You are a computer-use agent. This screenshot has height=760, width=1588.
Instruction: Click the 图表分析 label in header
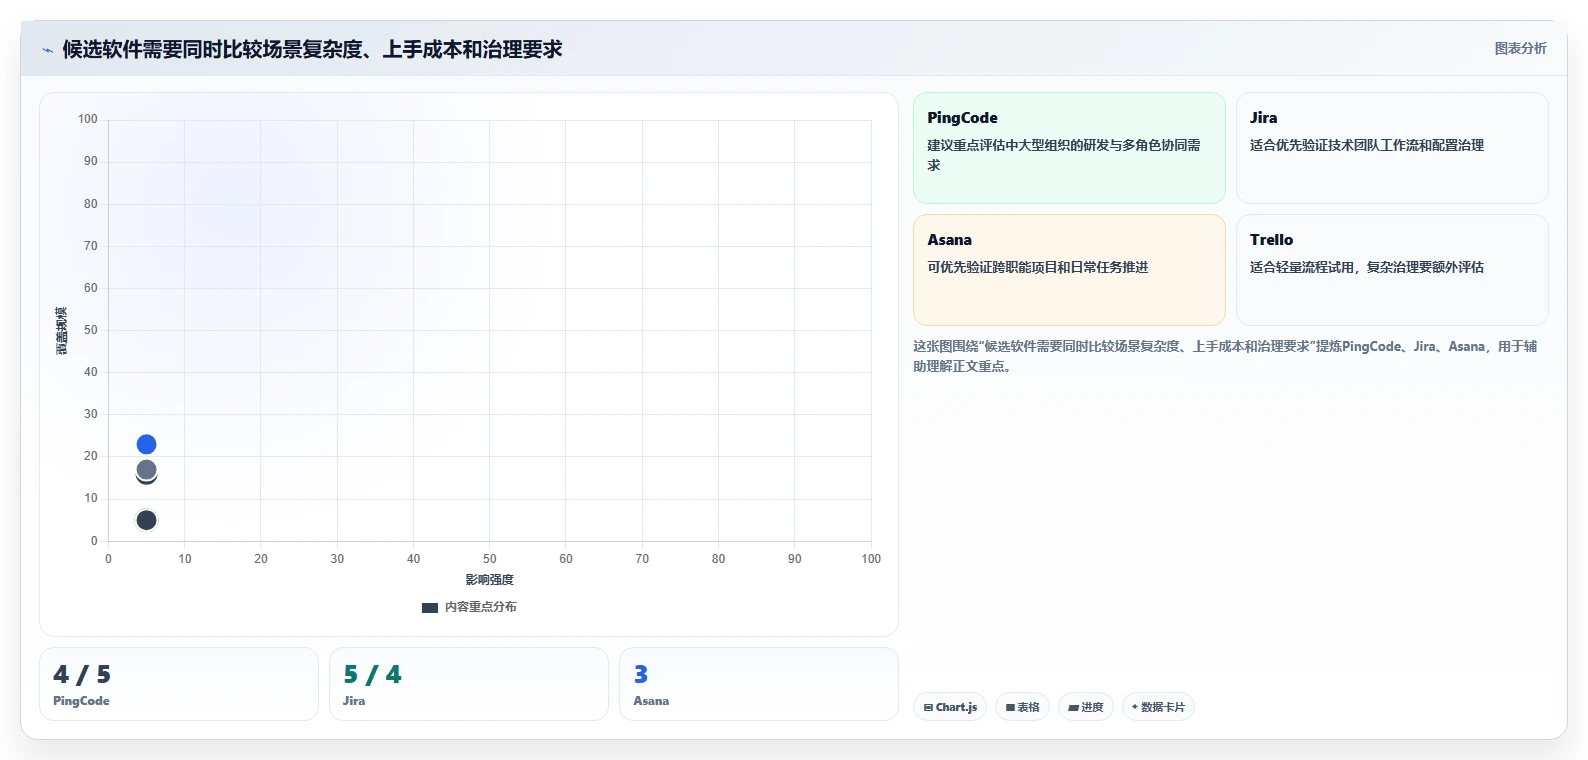point(1520,48)
